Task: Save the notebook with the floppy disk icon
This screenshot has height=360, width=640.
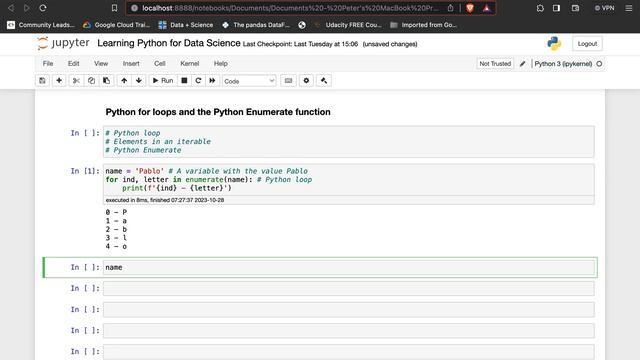Action: (x=42, y=81)
